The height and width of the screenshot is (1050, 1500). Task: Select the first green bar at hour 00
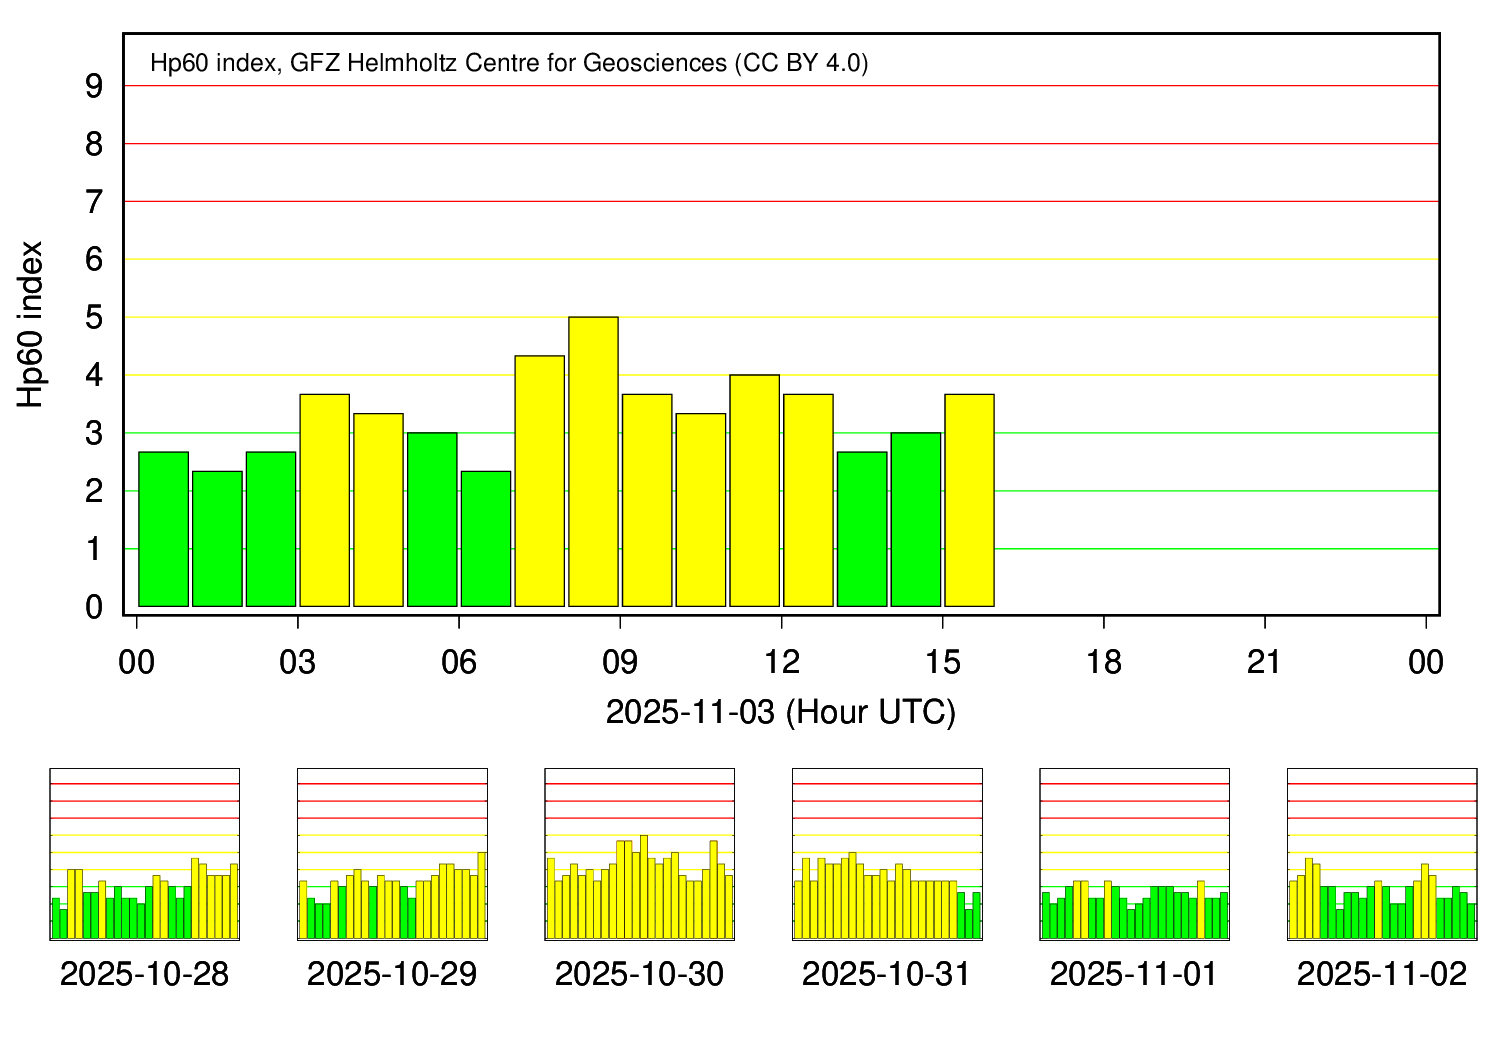pyautogui.click(x=163, y=529)
